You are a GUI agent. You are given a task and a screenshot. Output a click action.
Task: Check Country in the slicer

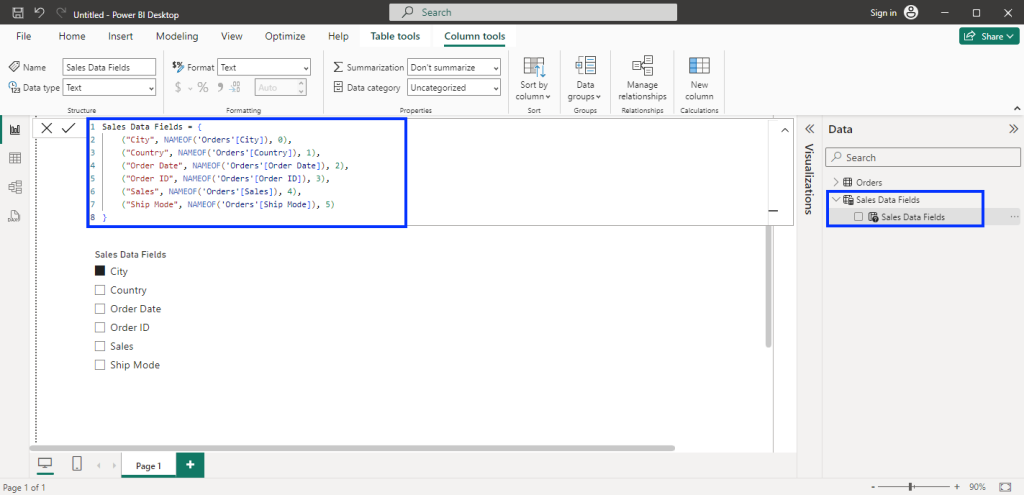[100, 290]
